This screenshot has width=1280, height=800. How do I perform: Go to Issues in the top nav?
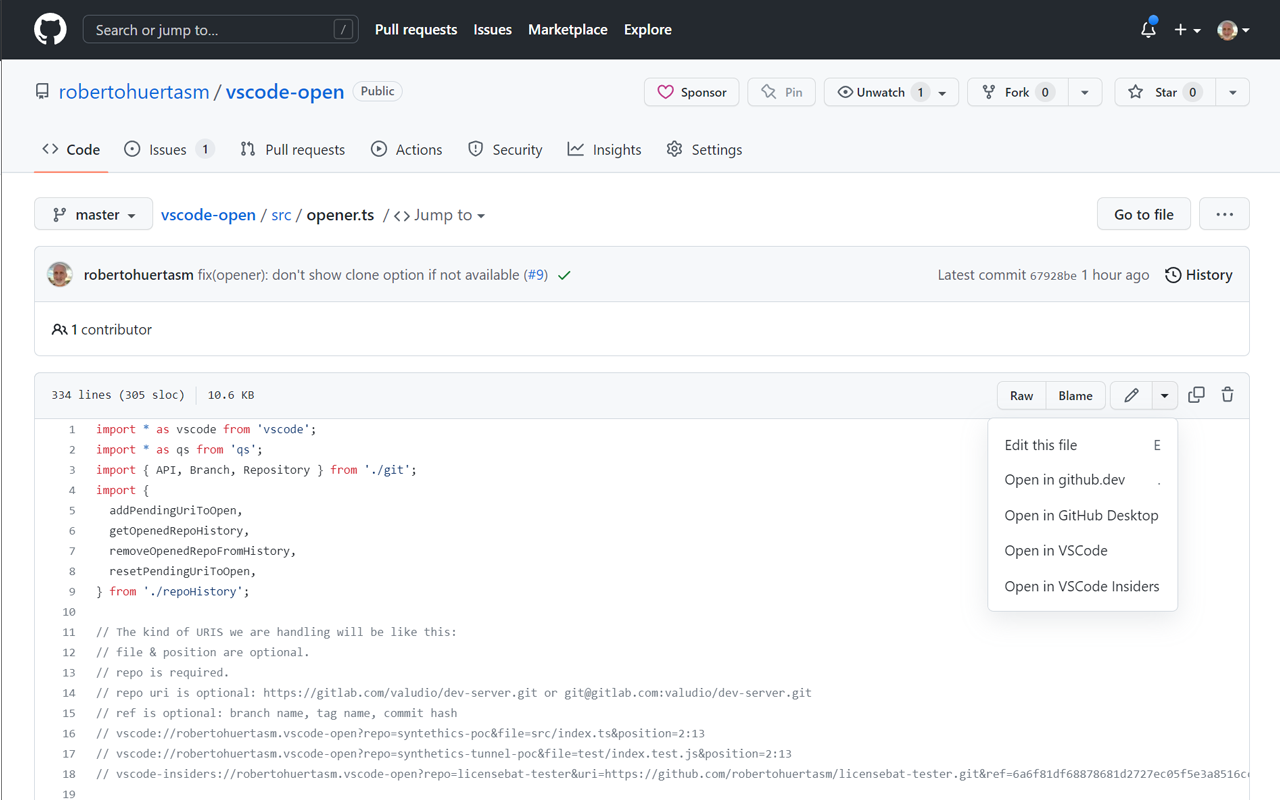coord(492,30)
